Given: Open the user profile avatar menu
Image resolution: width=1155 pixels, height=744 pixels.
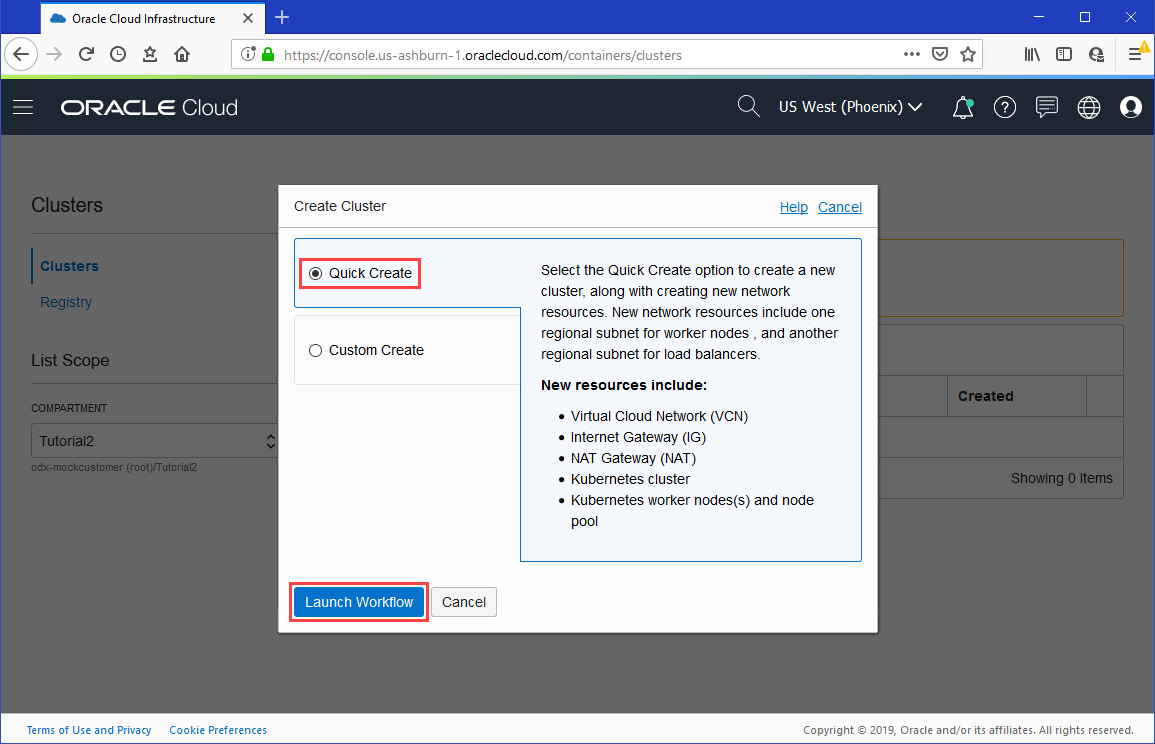Looking at the screenshot, I should [x=1131, y=108].
